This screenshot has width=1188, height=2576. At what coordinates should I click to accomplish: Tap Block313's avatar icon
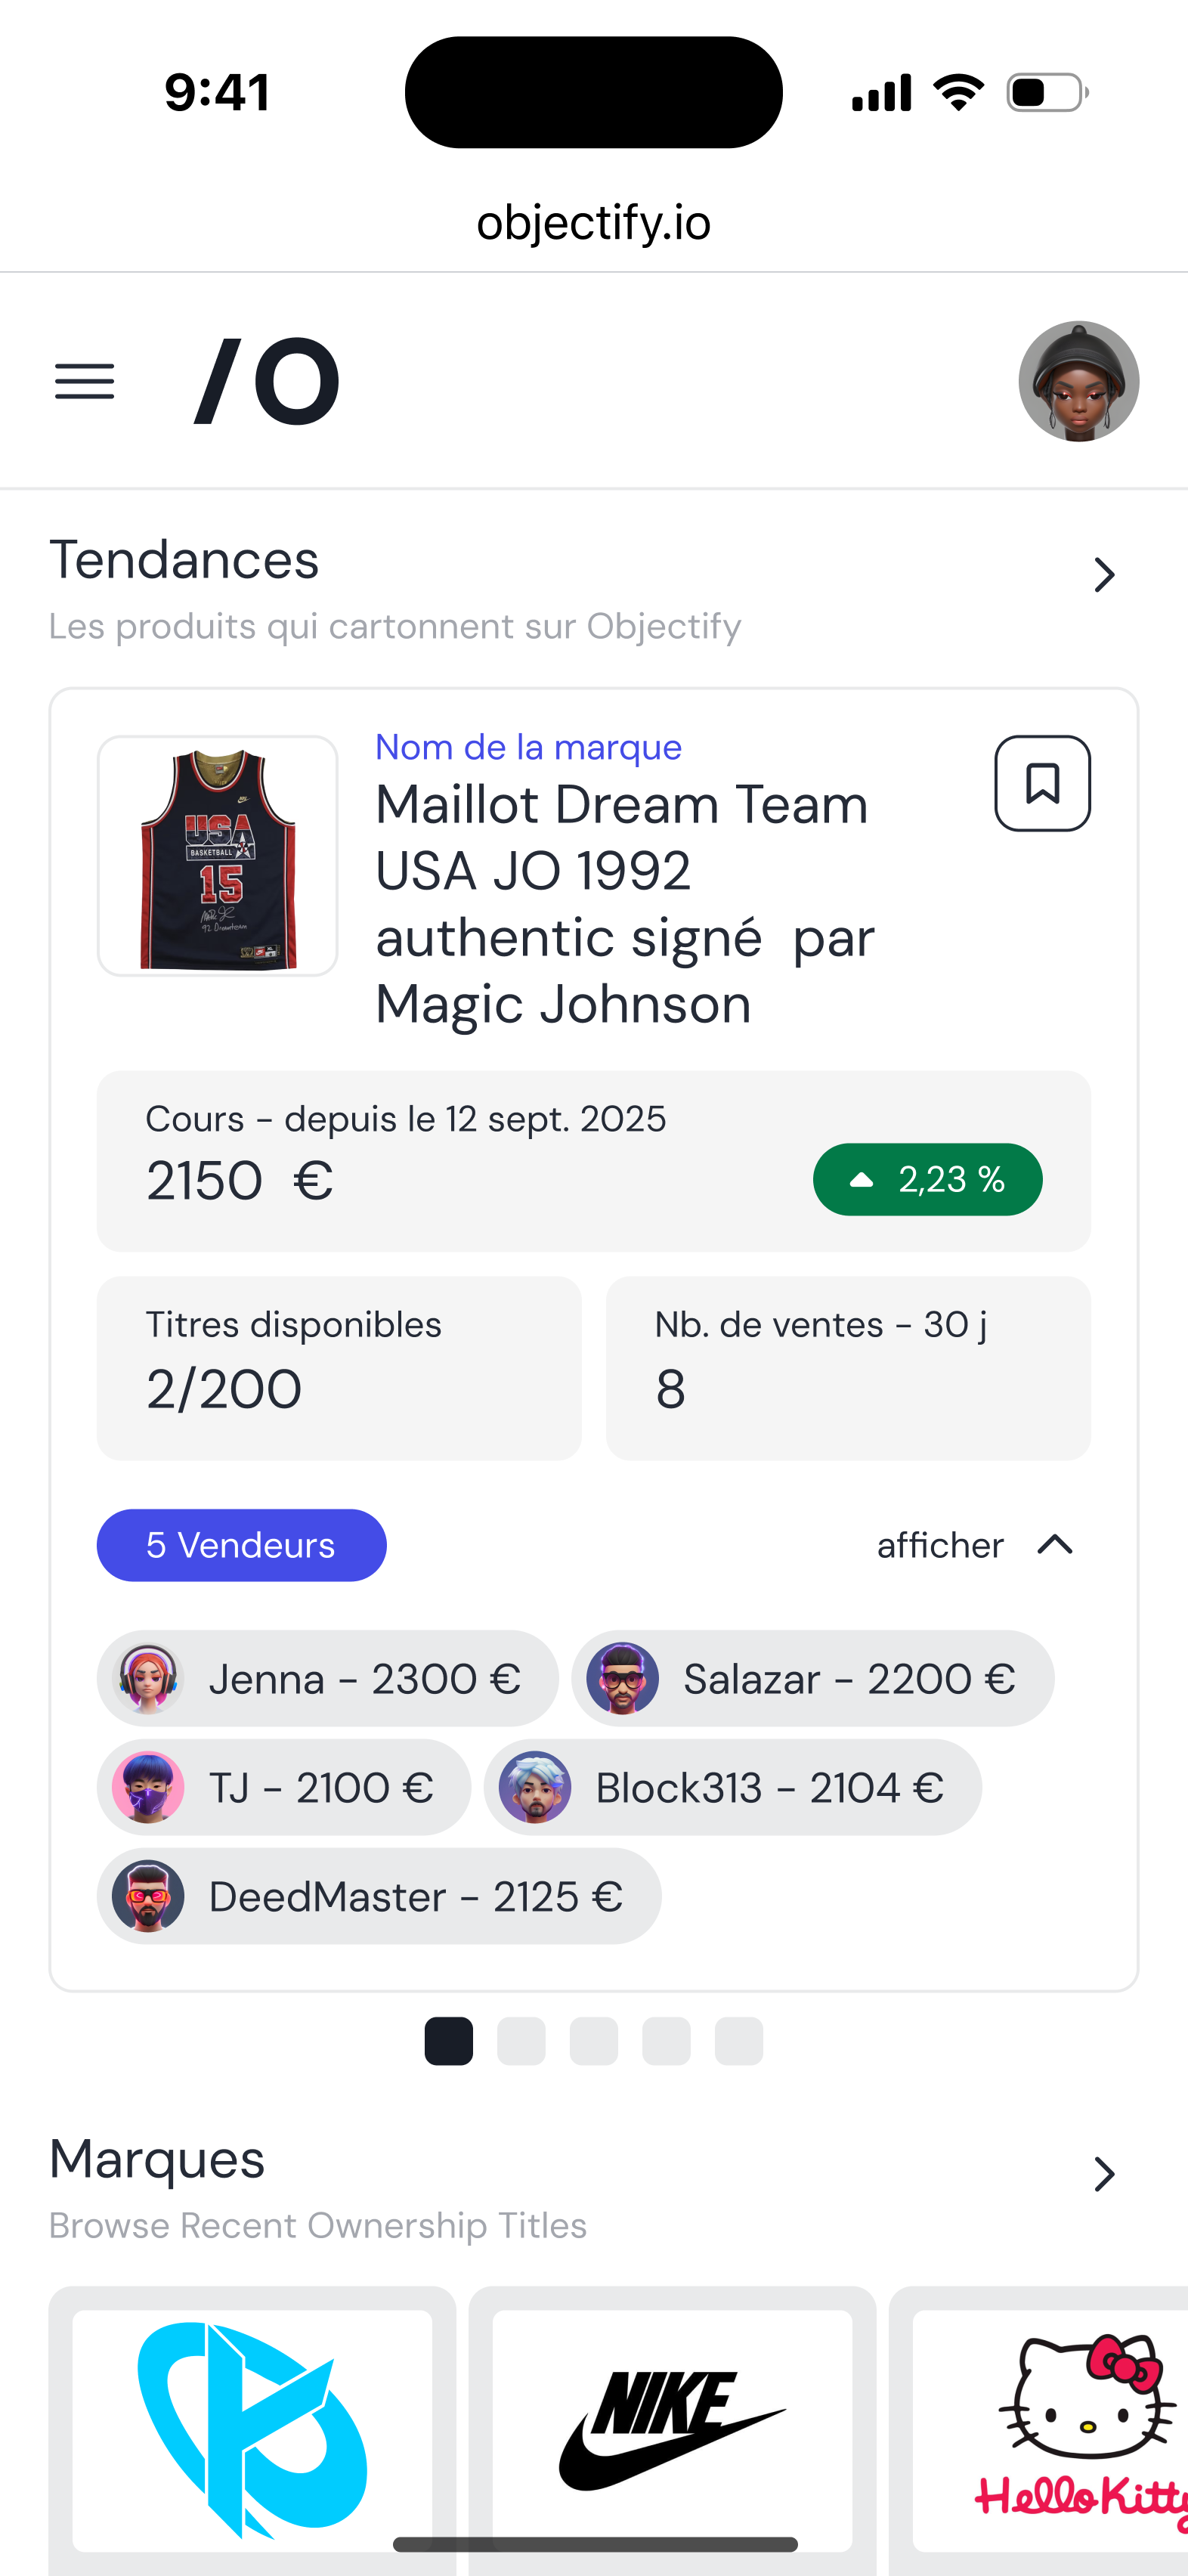535,1787
